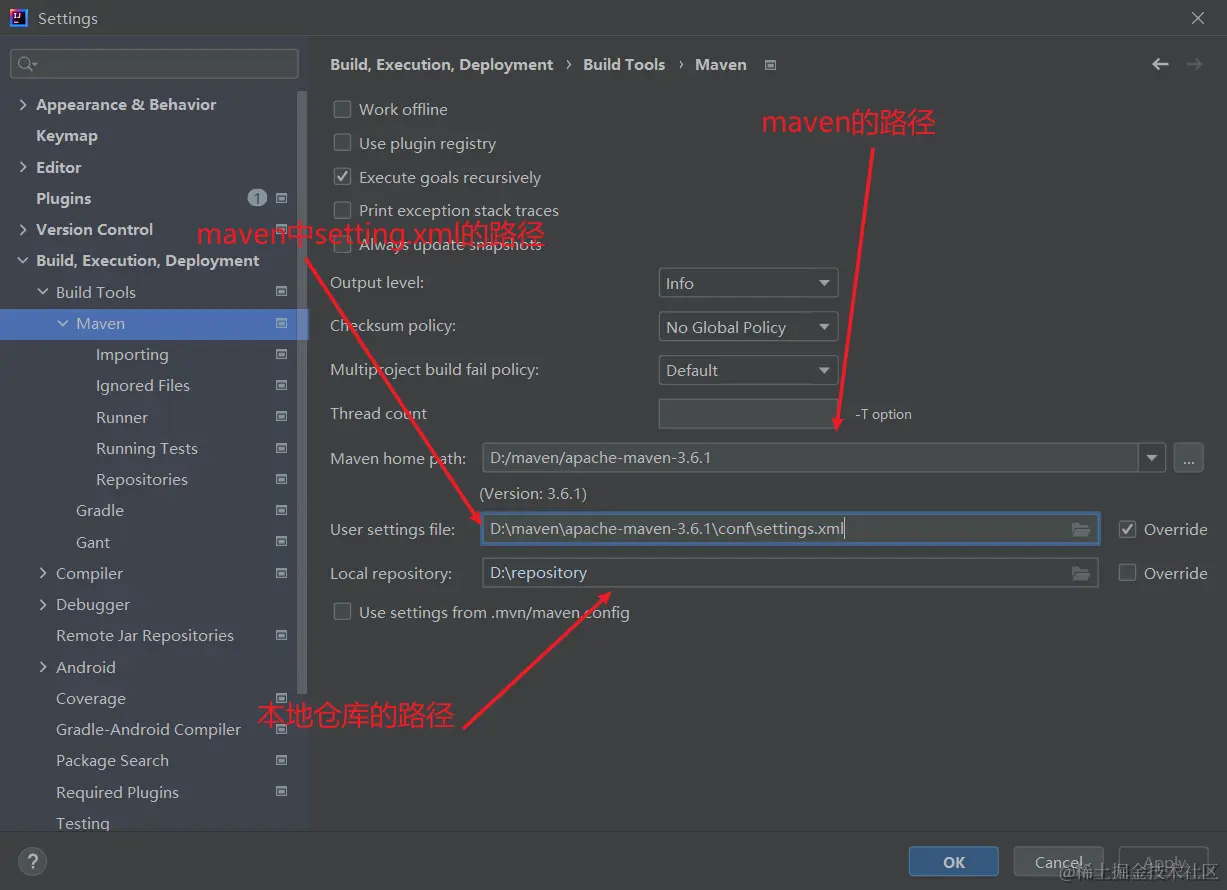The width and height of the screenshot is (1227, 890).
Task: Select Keymap in the settings tree
Action: pyautogui.click(x=67, y=135)
